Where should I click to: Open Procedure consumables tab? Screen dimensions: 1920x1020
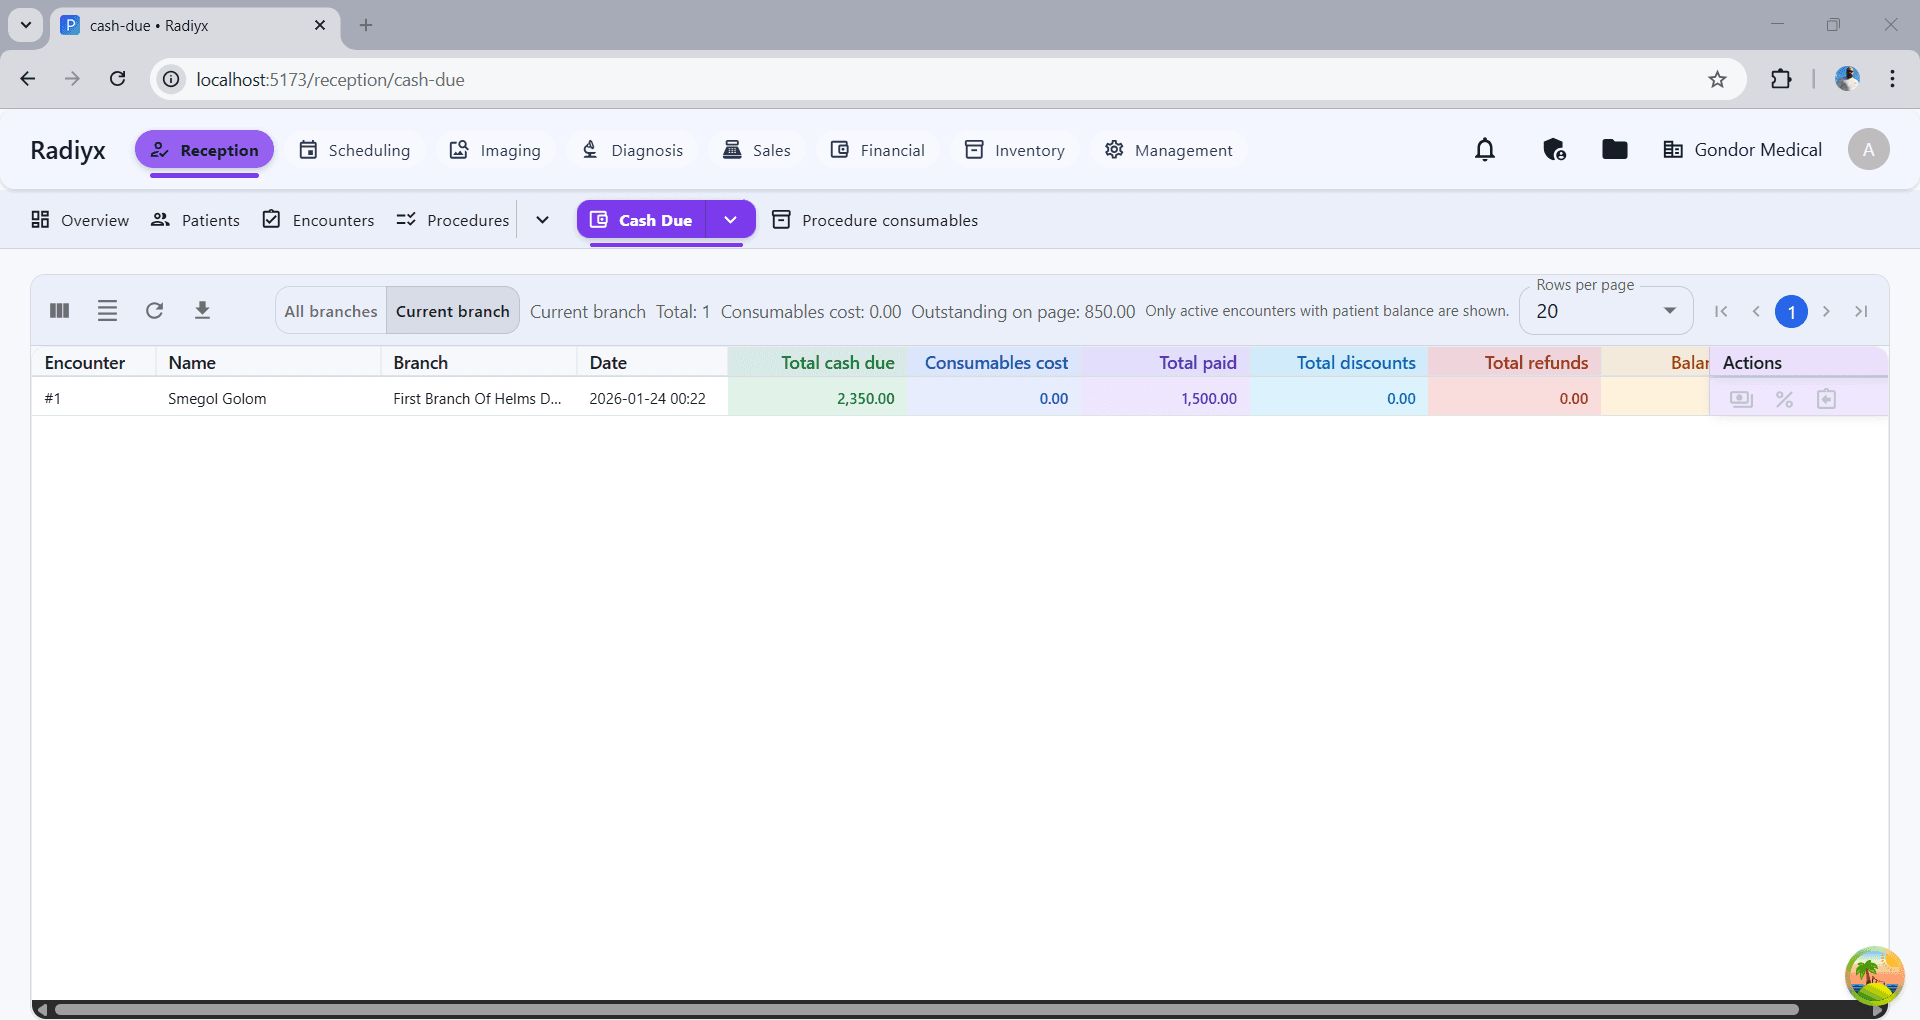coord(875,220)
